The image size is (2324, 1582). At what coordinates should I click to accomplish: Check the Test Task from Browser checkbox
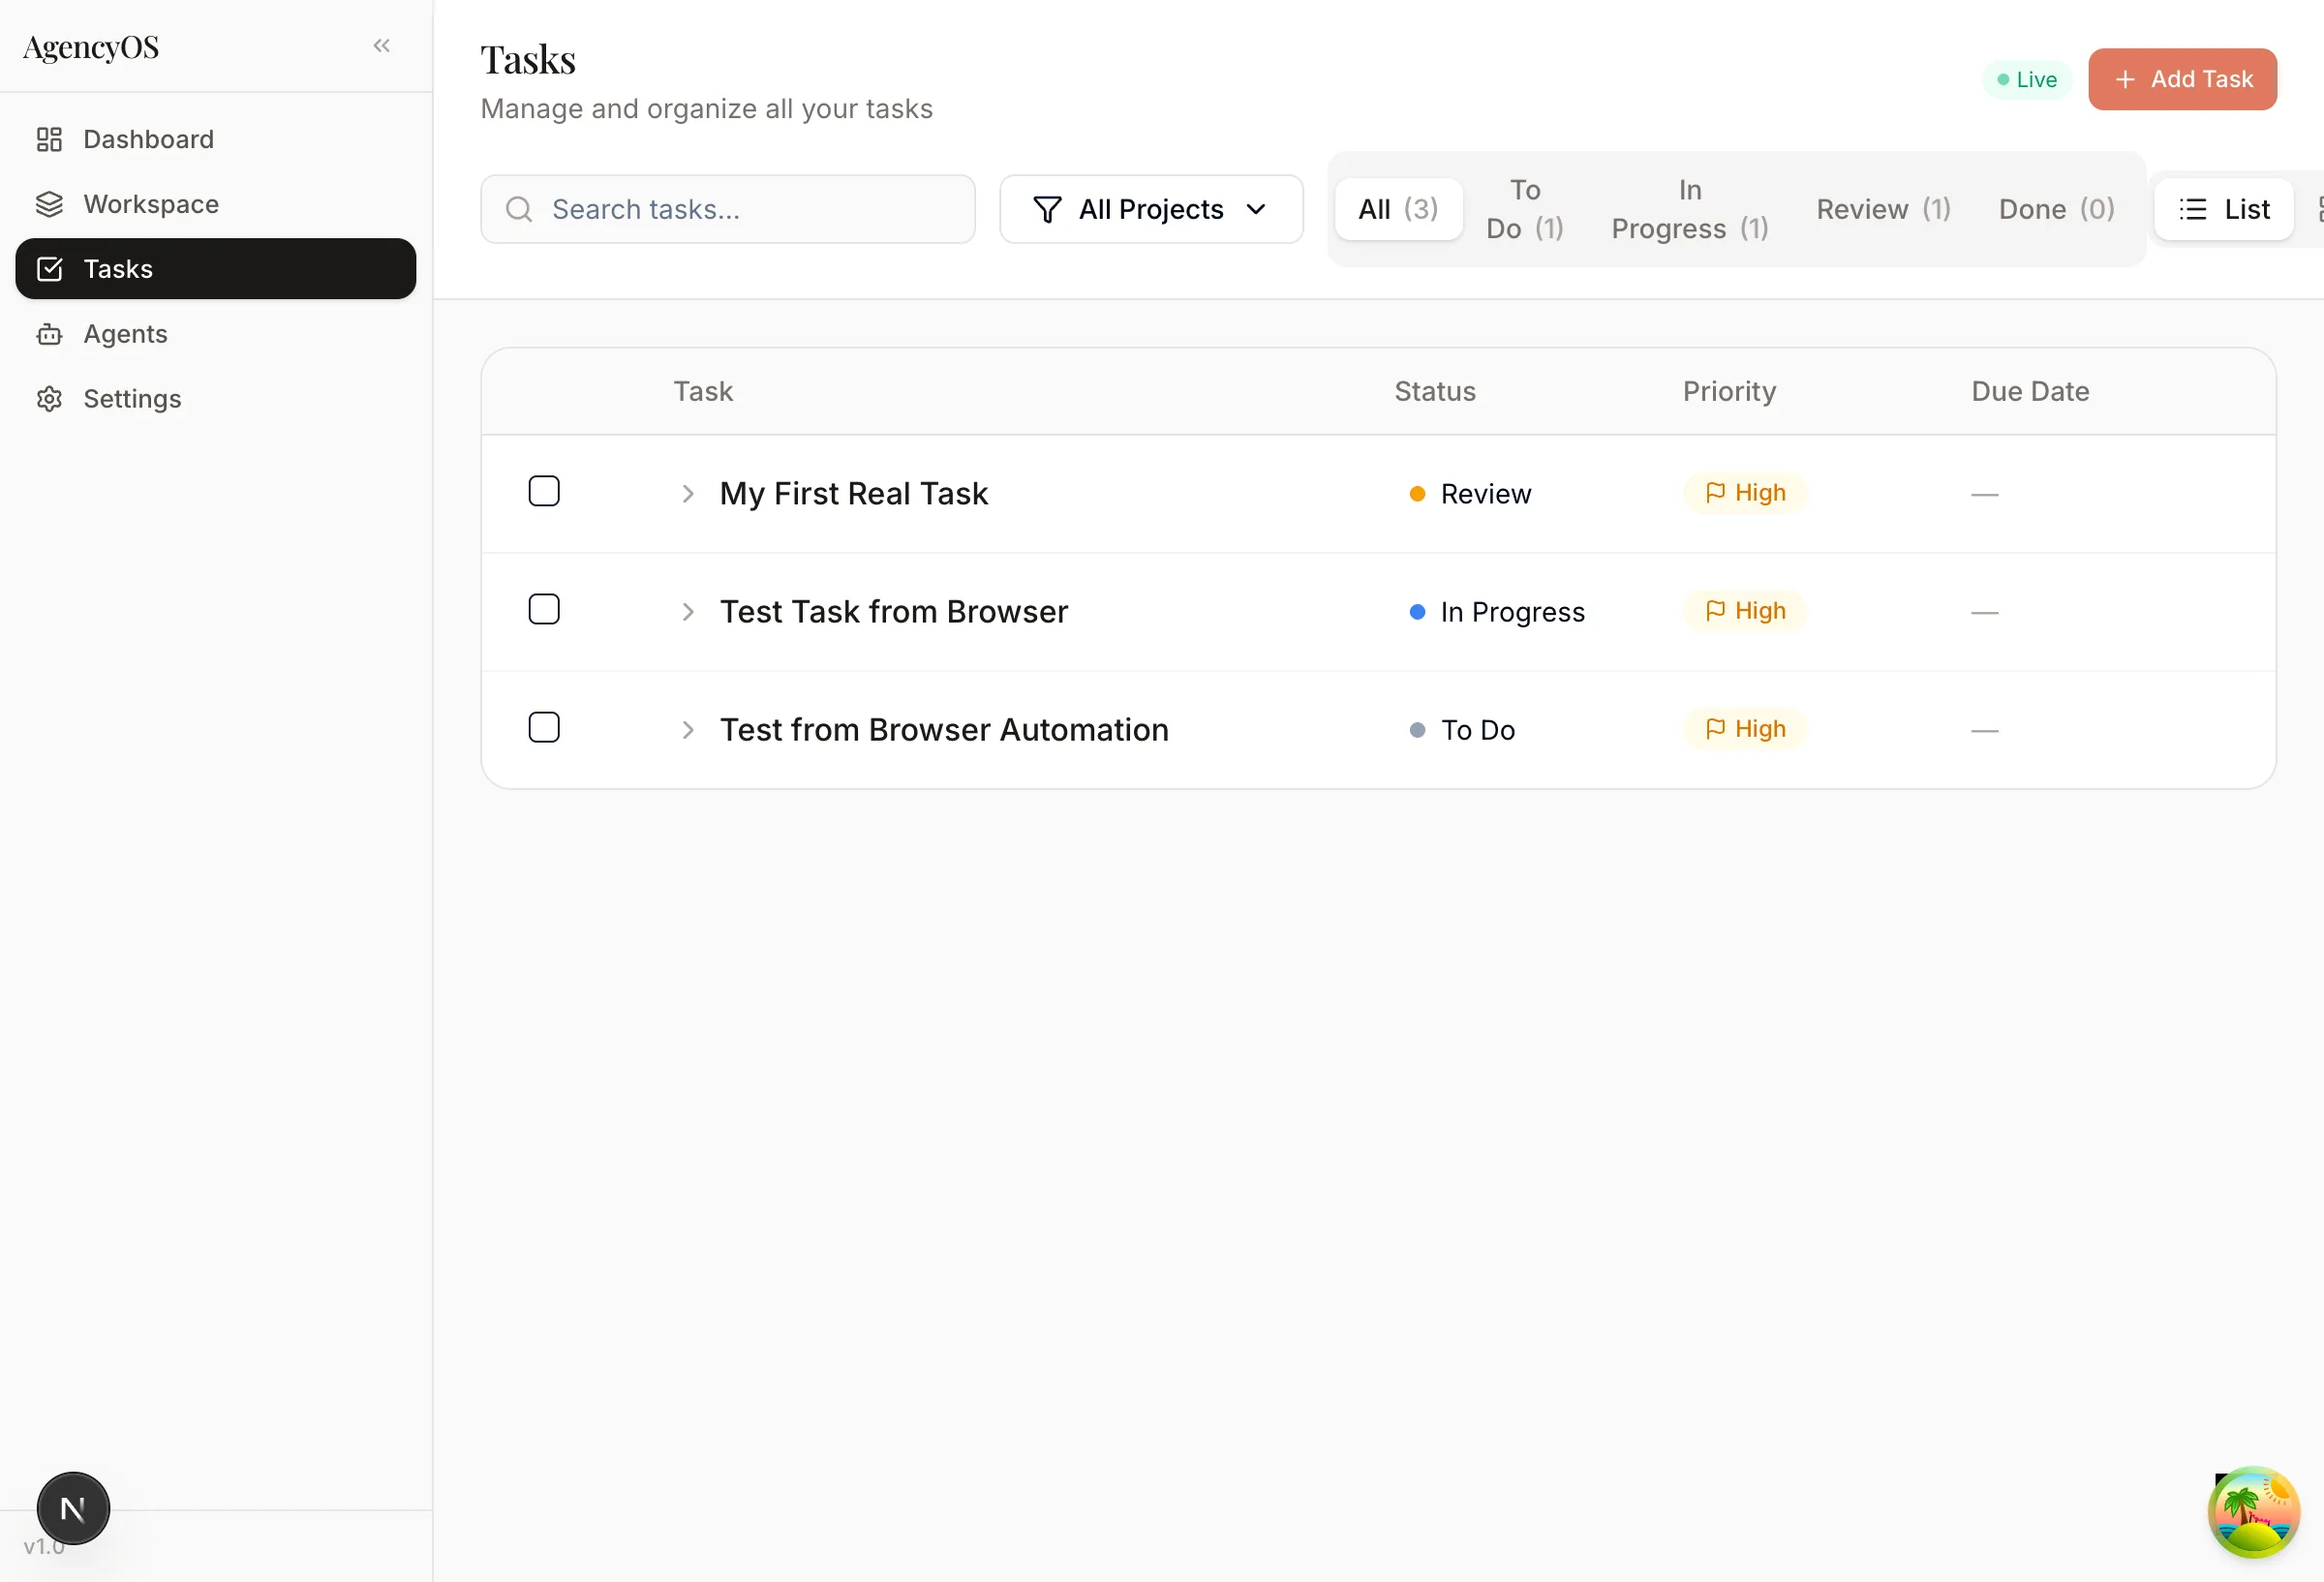(544, 609)
